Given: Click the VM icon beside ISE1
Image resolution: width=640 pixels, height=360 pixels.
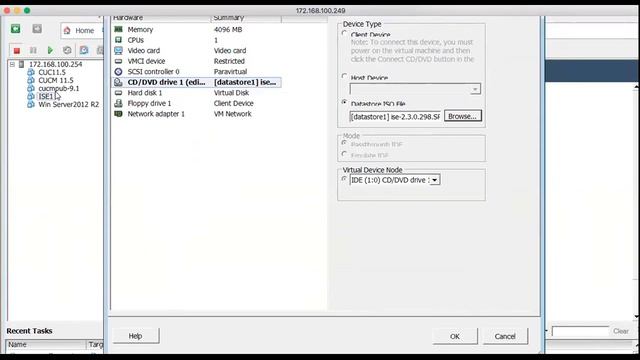Looking at the screenshot, I should tap(31, 96).
